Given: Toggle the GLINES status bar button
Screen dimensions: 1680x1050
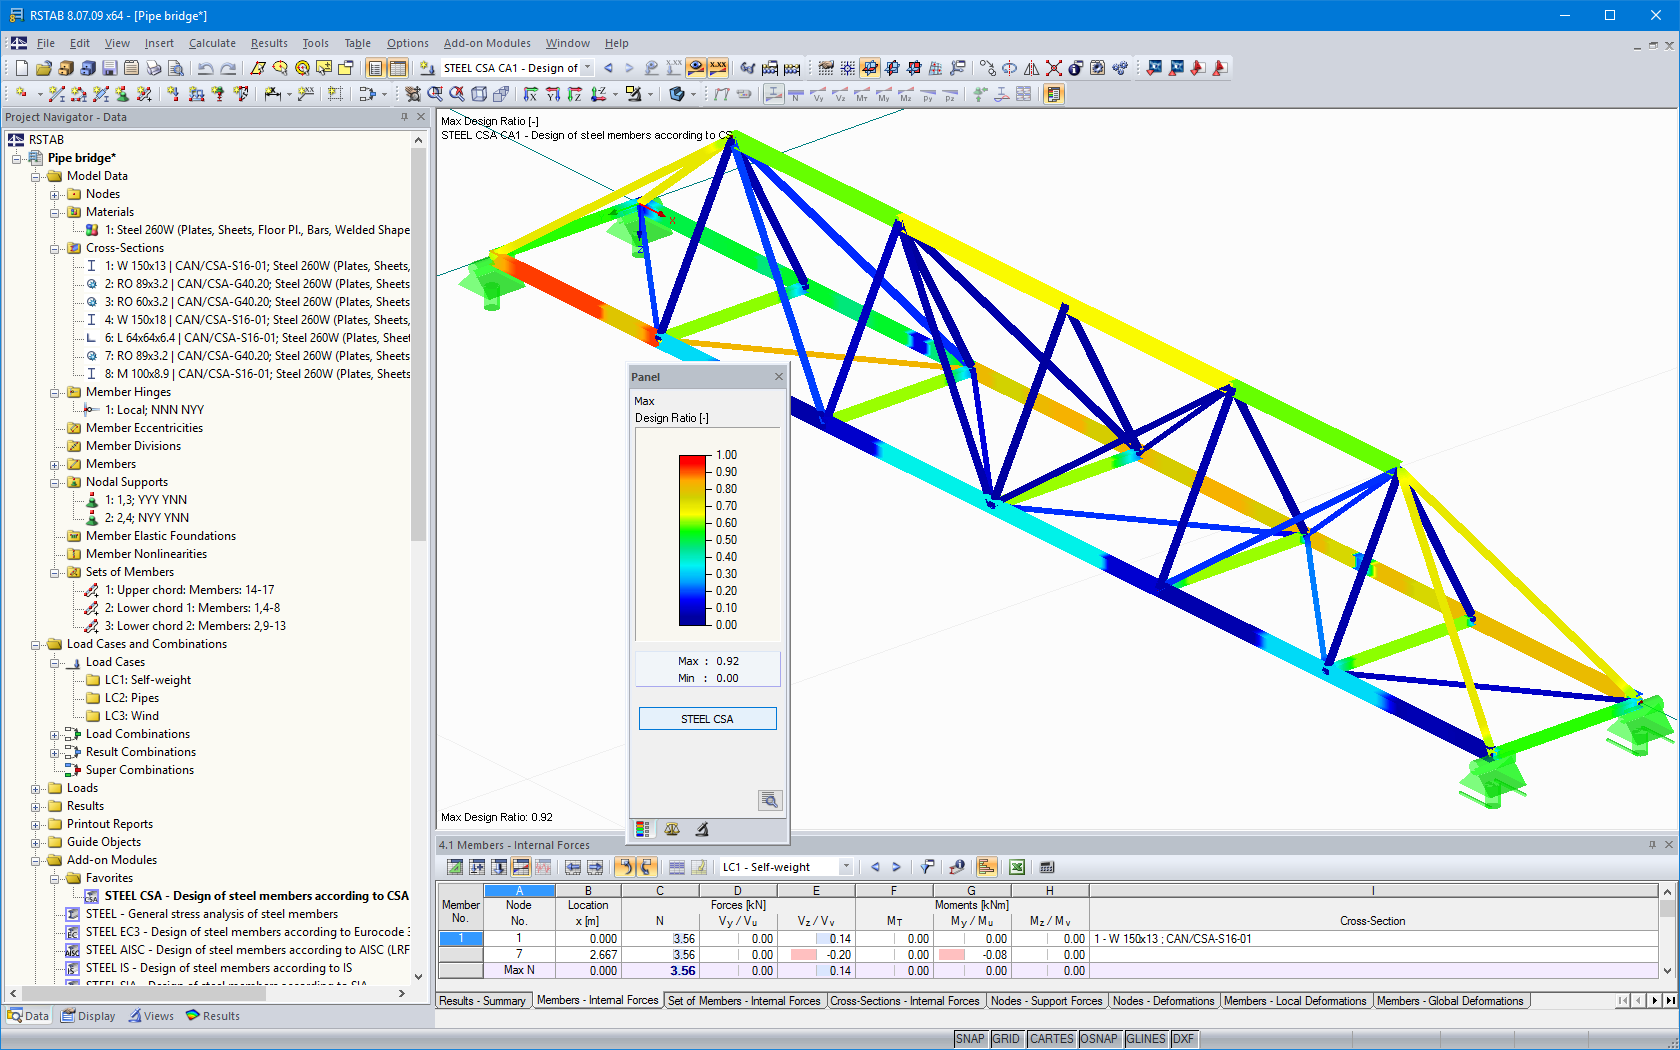Looking at the screenshot, I should click(1145, 1039).
